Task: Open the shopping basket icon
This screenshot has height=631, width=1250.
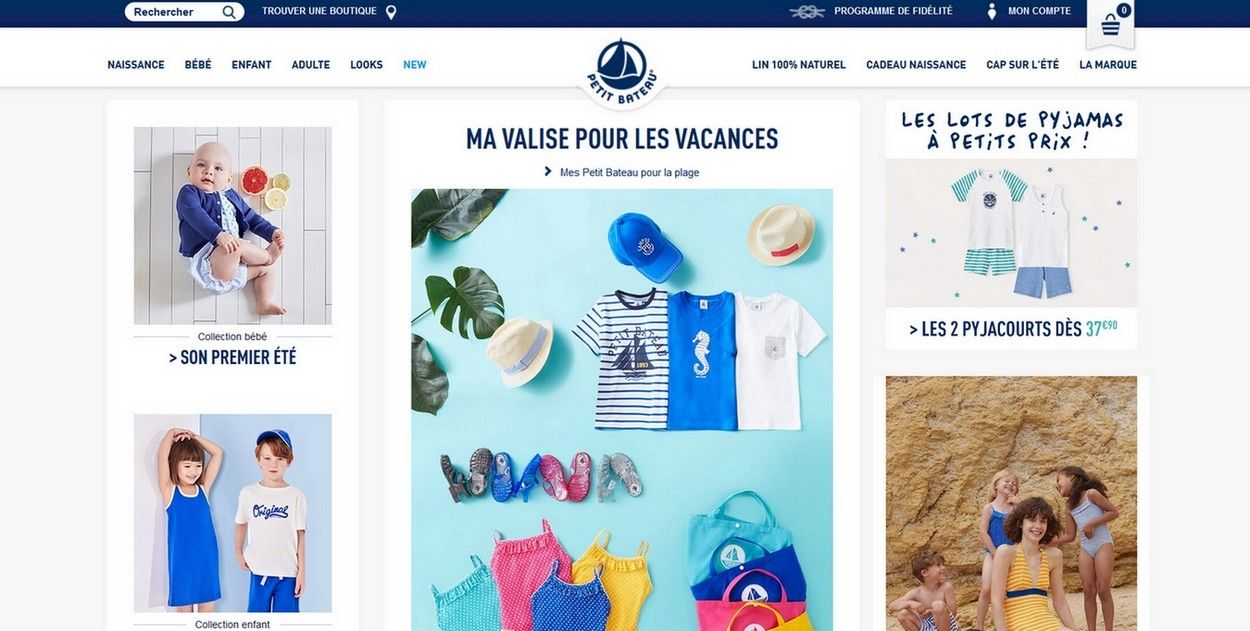Action: tap(1110, 26)
